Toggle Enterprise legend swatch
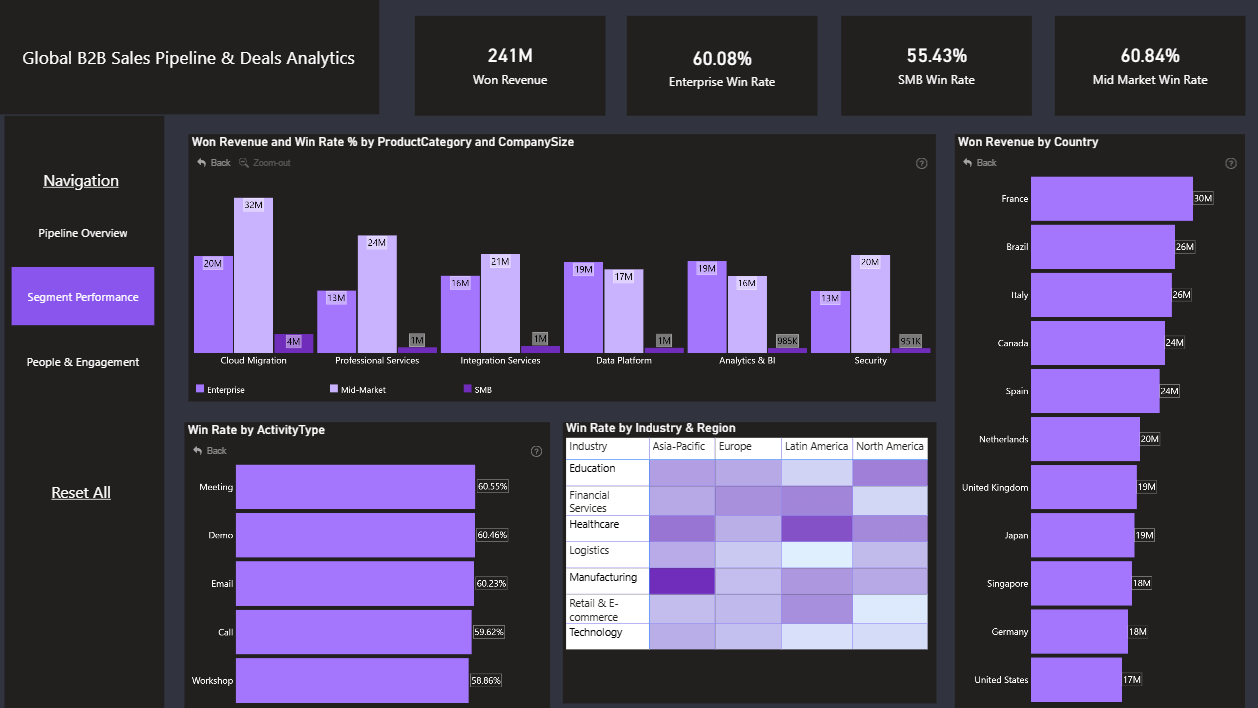This screenshot has width=1258, height=708. coord(200,389)
